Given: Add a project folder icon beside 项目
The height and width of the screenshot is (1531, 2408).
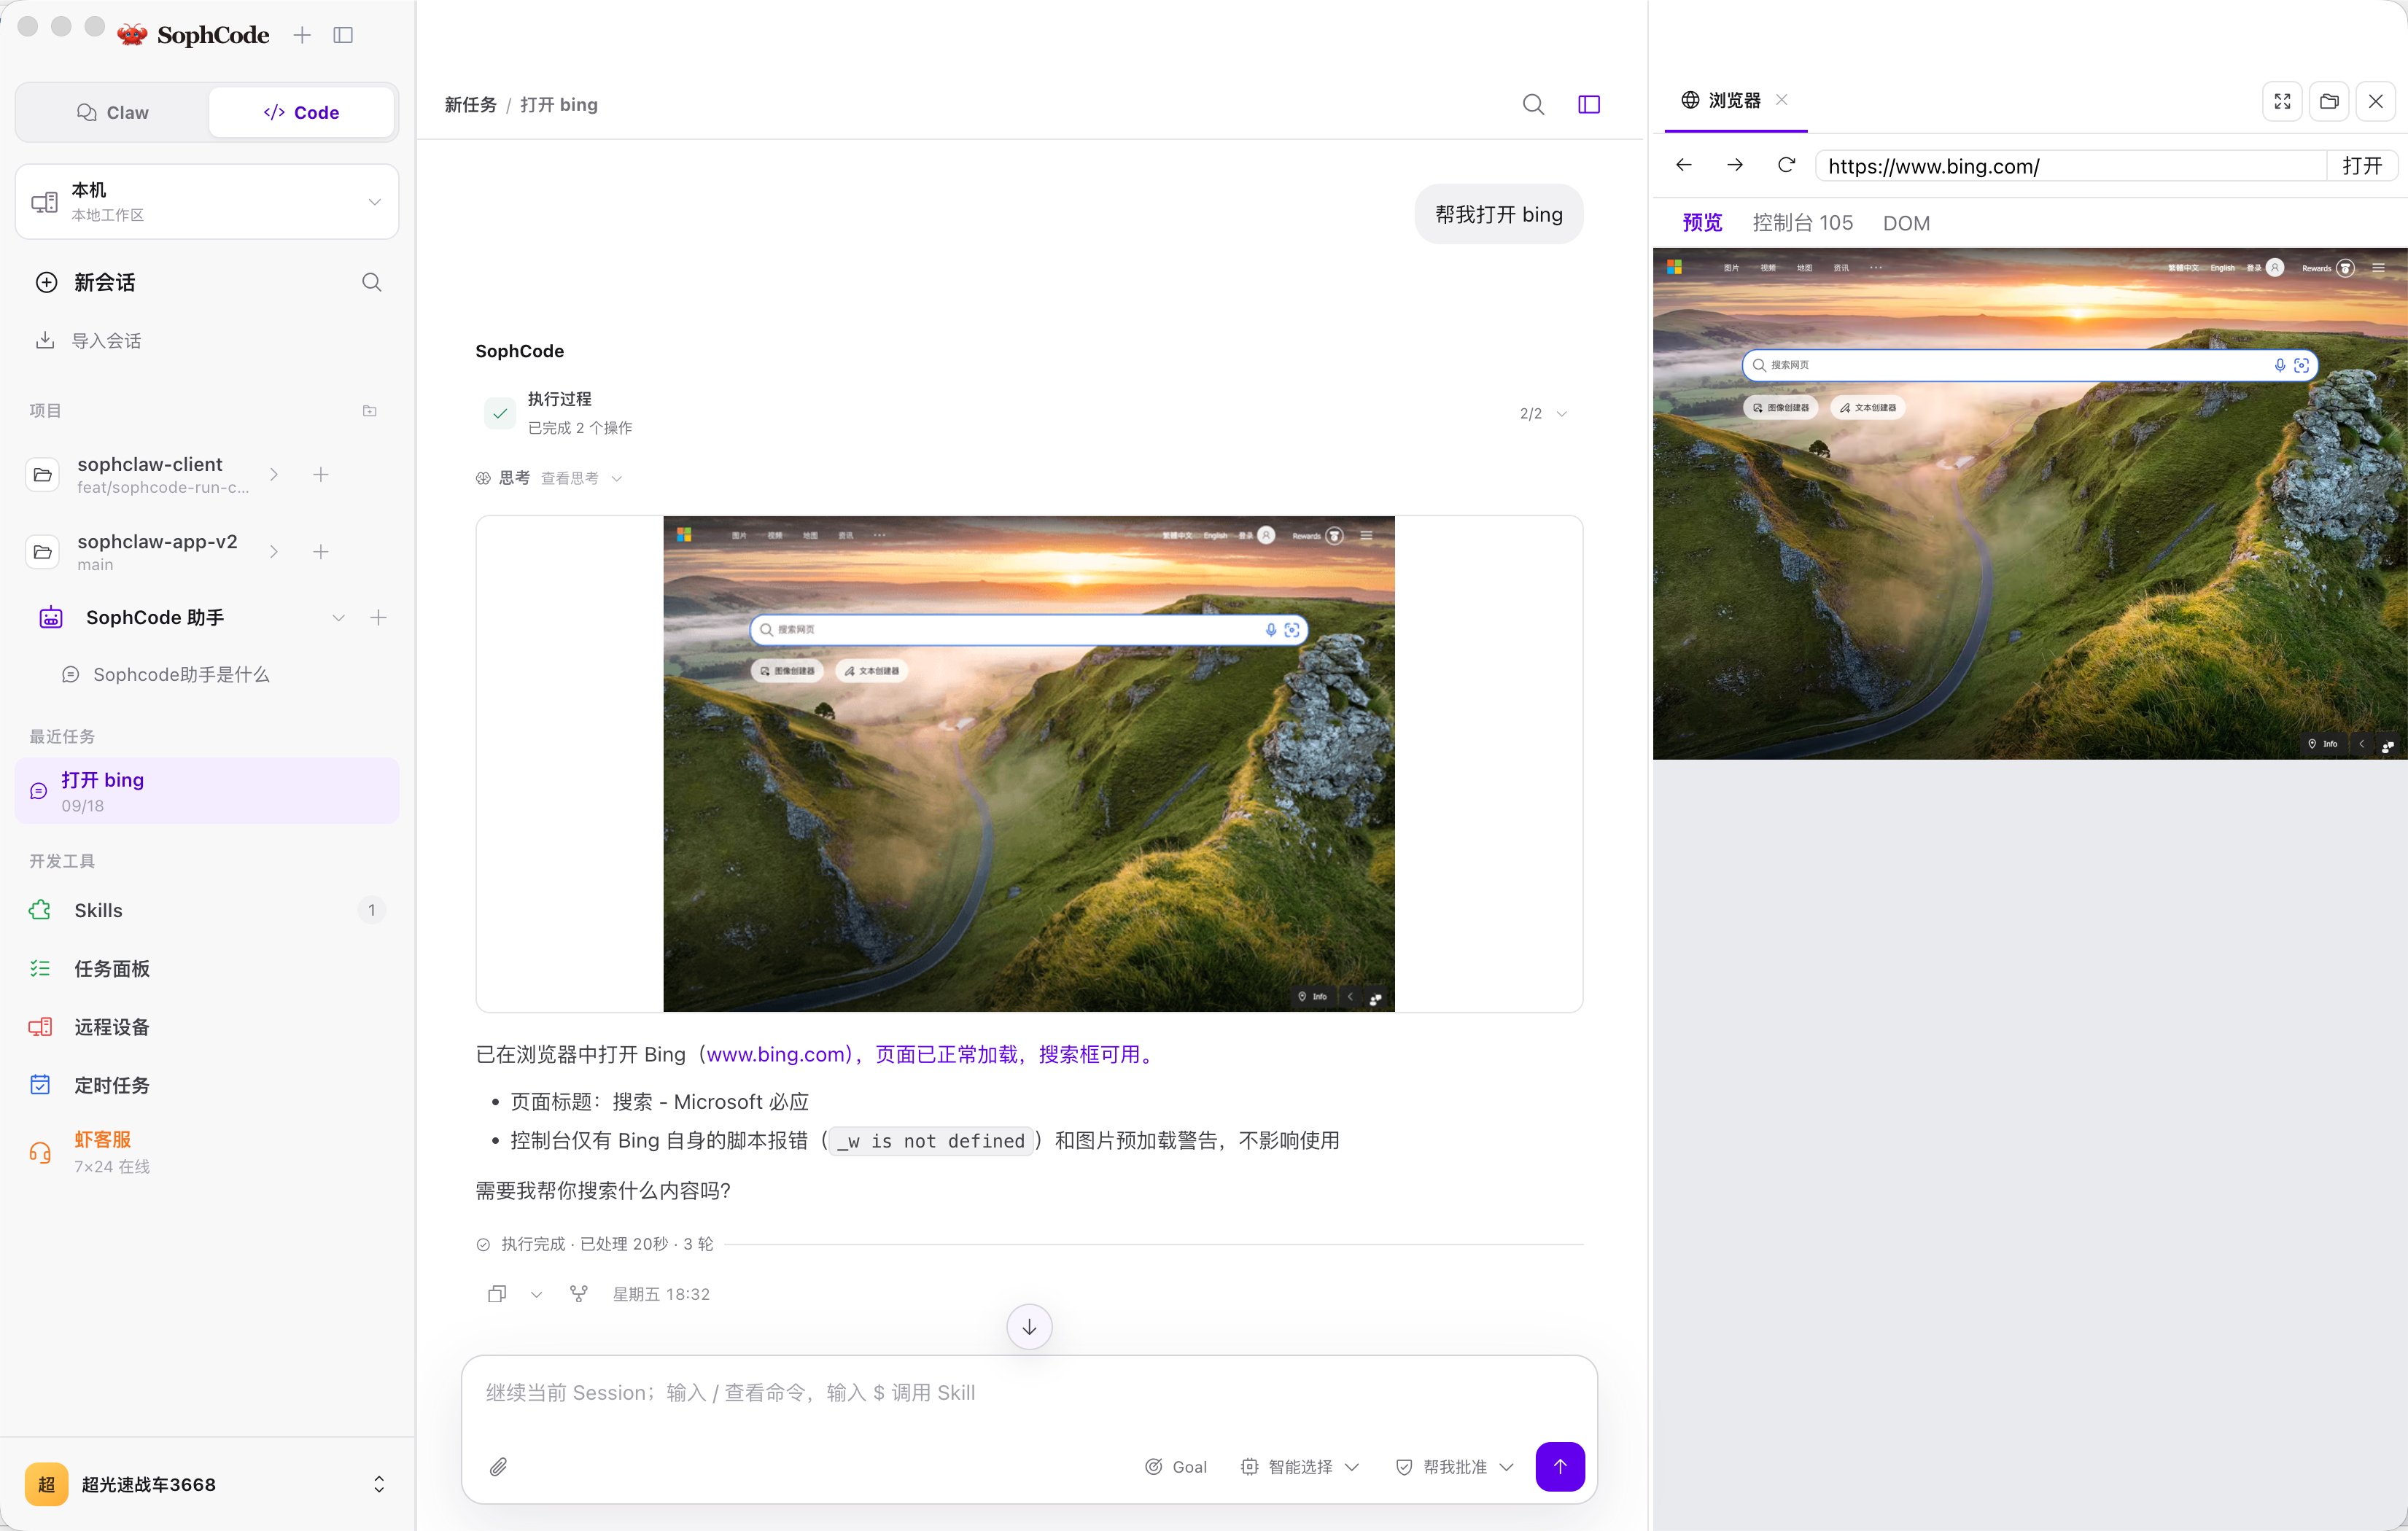Looking at the screenshot, I should [369, 411].
